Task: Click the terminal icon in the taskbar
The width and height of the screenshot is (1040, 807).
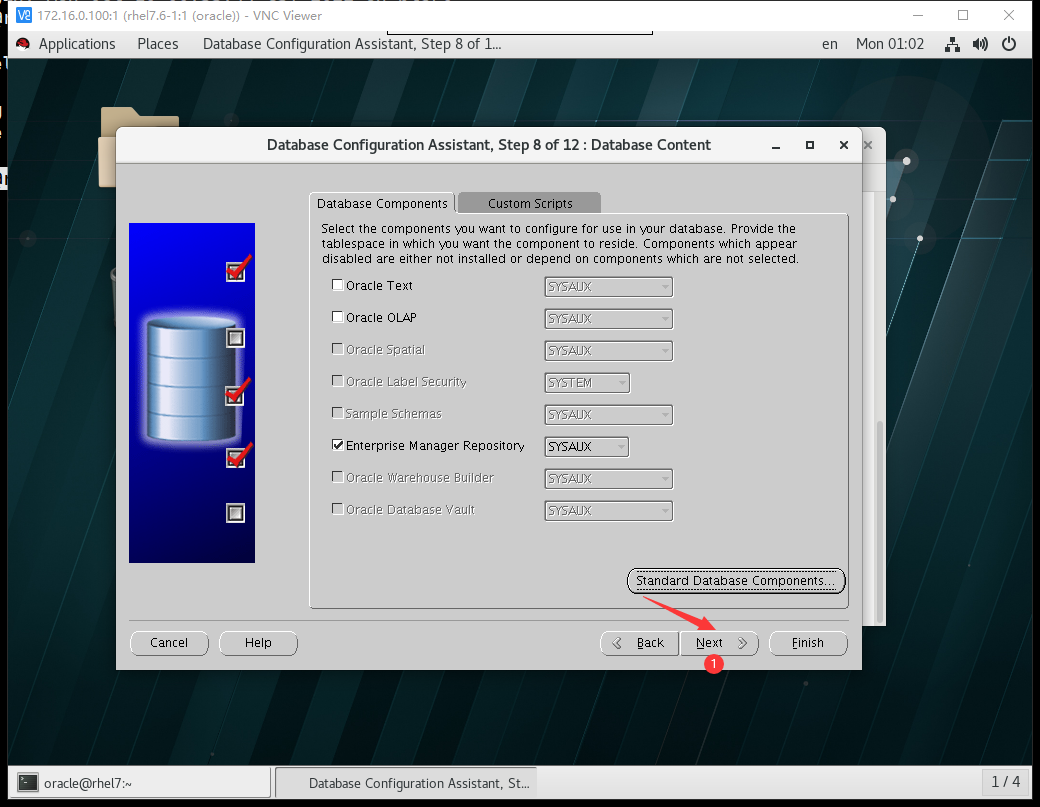Action: point(27,783)
